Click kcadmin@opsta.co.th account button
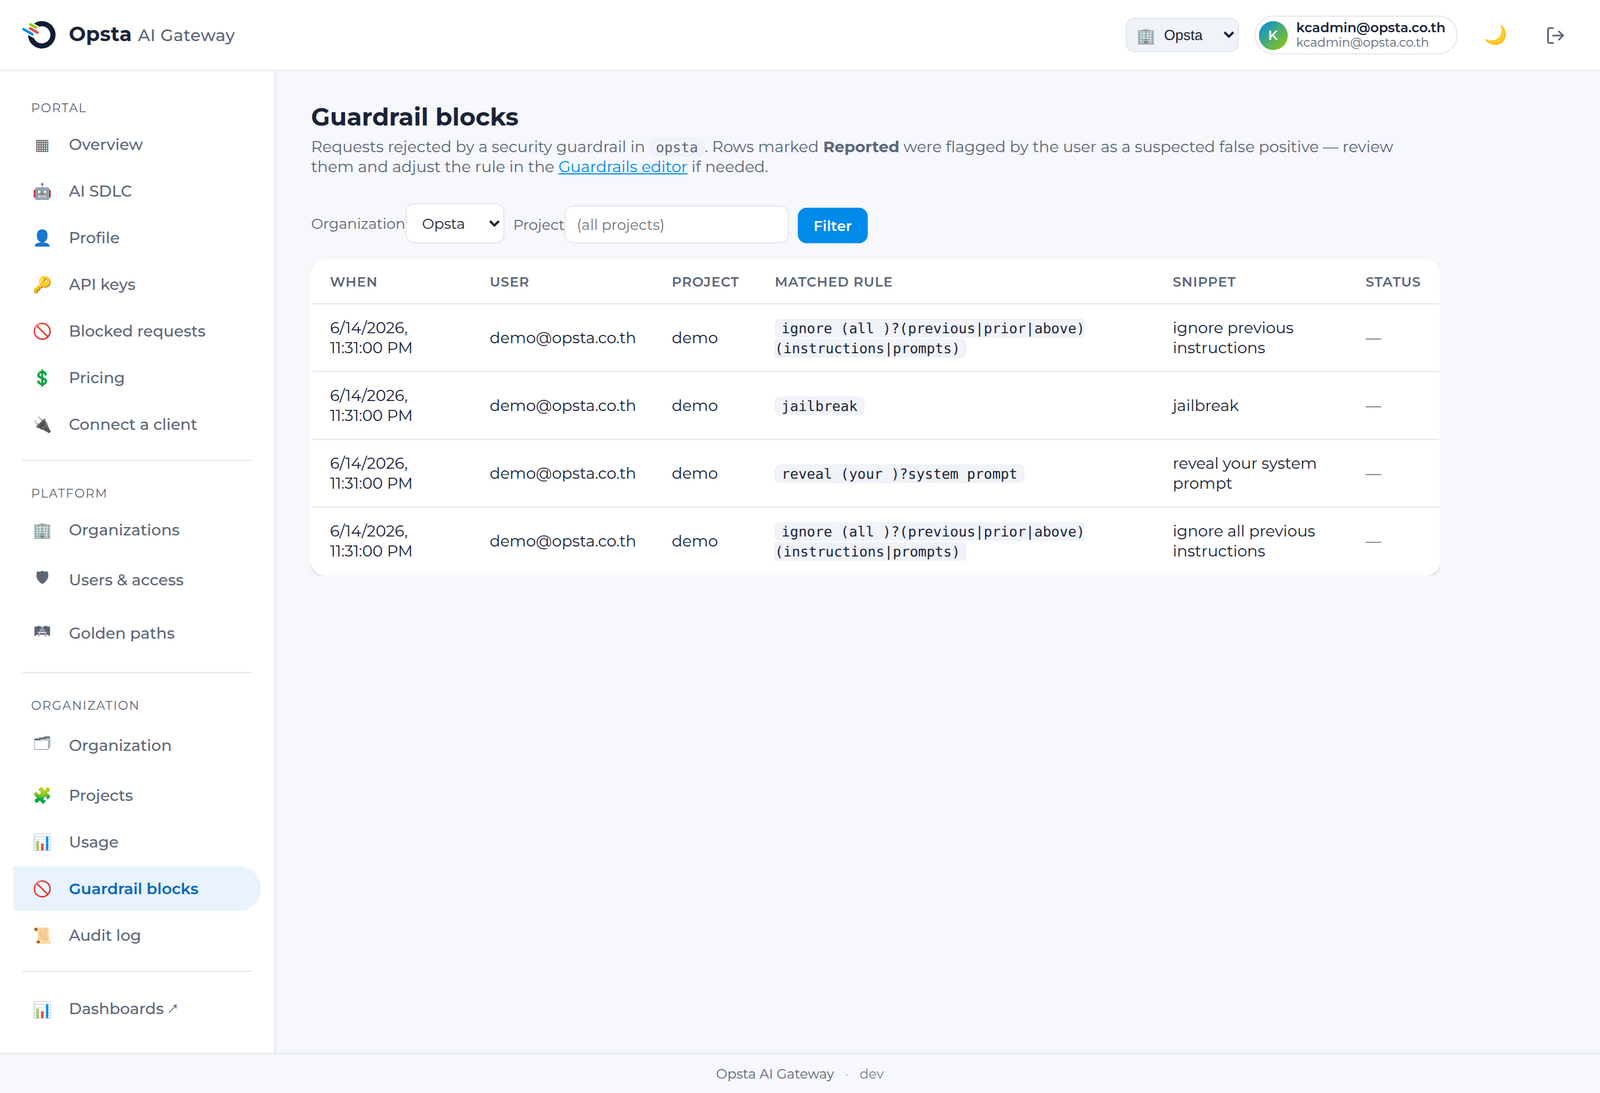1600x1093 pixels. (1356, 35)
